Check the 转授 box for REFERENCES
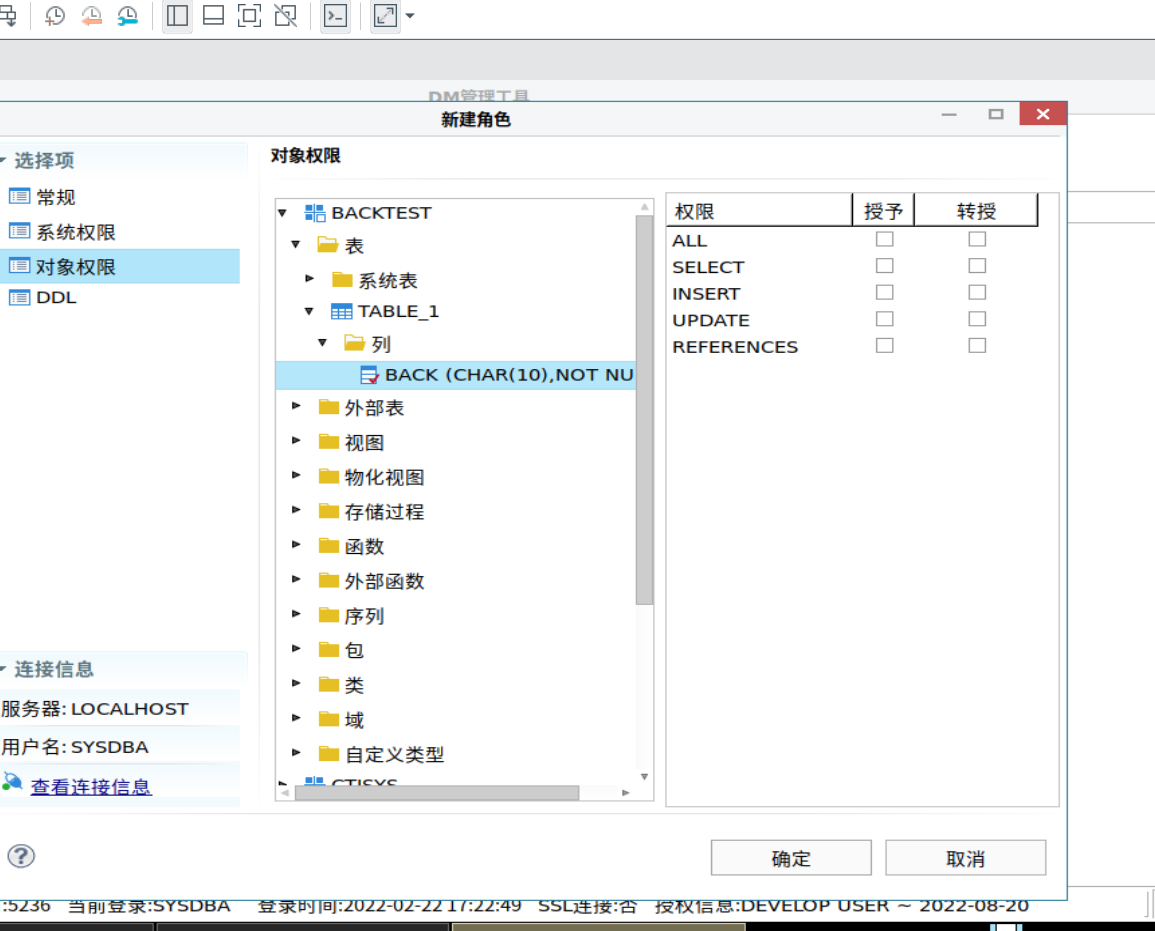Image resolution: width=1155 pixels, height=931 pixels. tap(977, 345)
